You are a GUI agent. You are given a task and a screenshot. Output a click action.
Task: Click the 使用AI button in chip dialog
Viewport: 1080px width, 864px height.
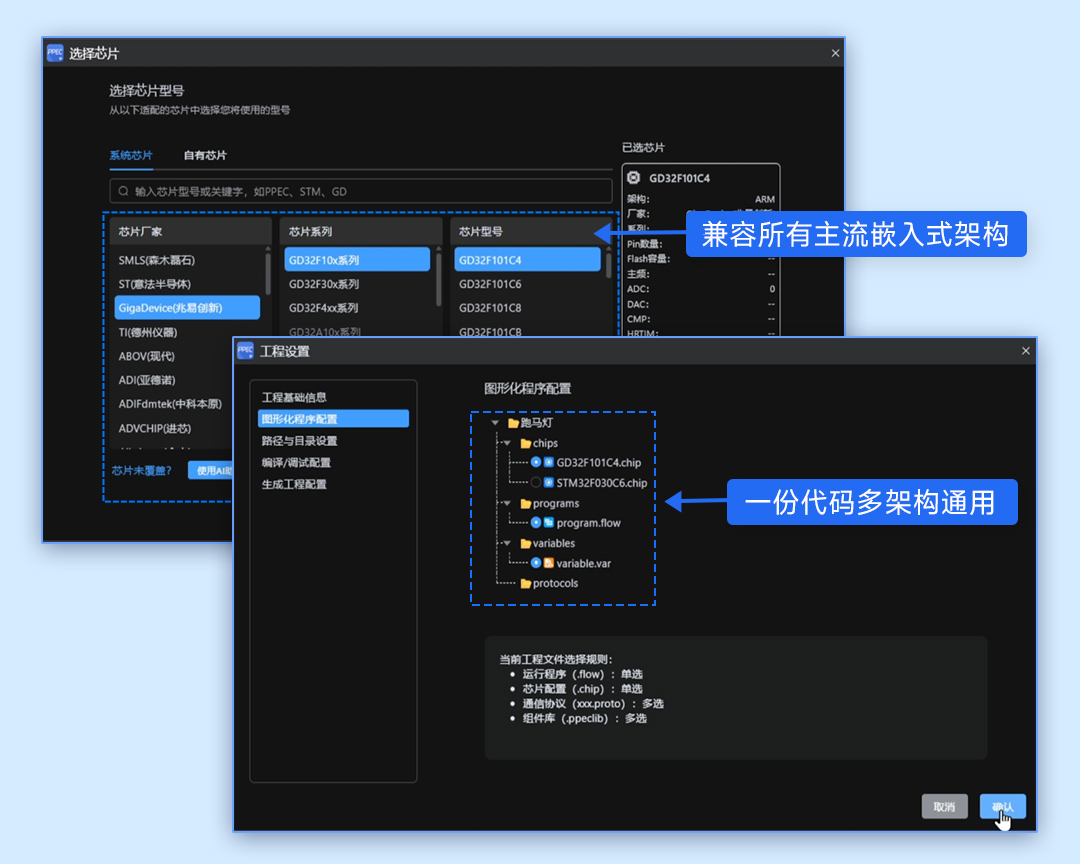coord(212,471)
